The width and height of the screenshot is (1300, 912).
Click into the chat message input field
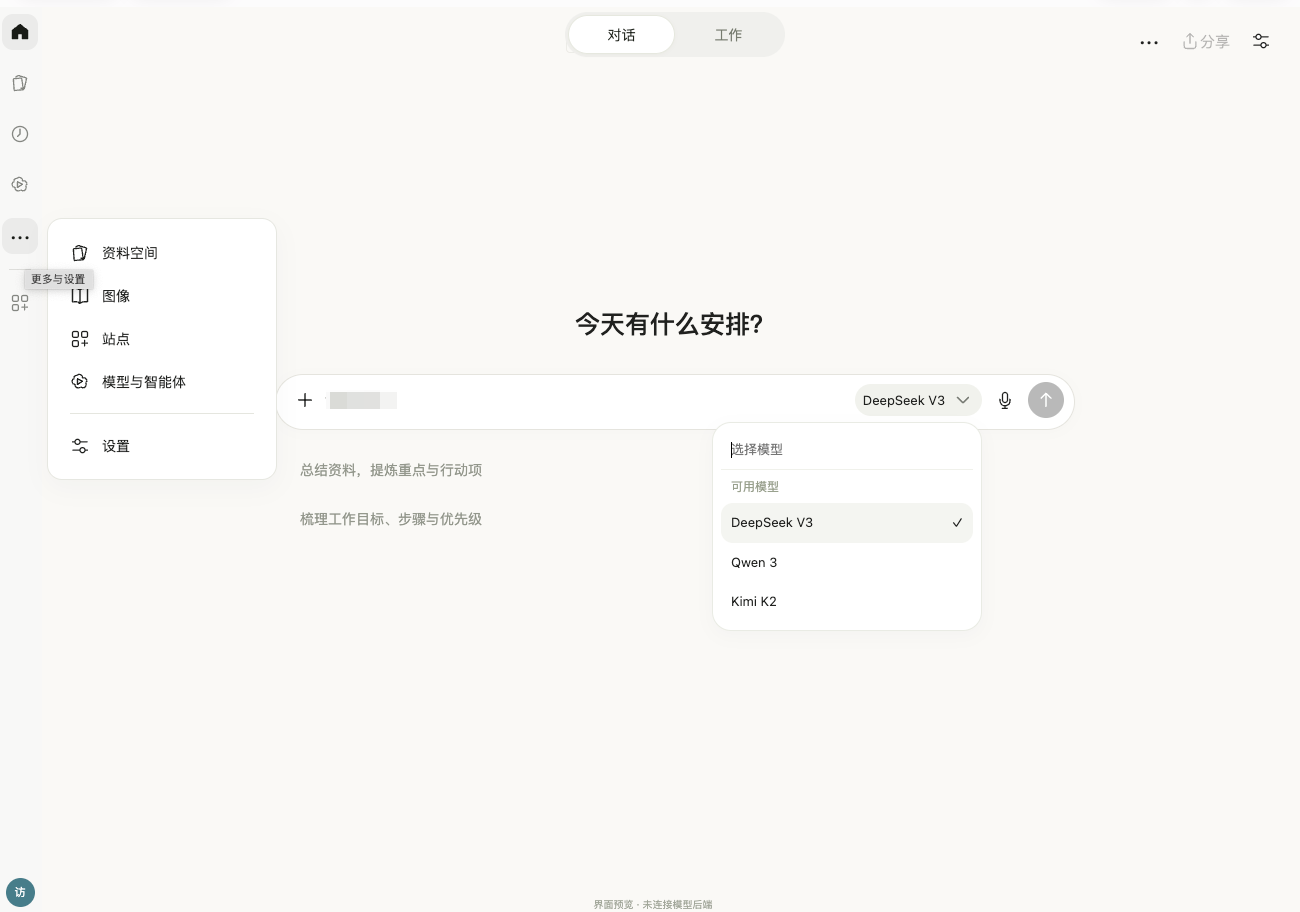click(587, 400)
